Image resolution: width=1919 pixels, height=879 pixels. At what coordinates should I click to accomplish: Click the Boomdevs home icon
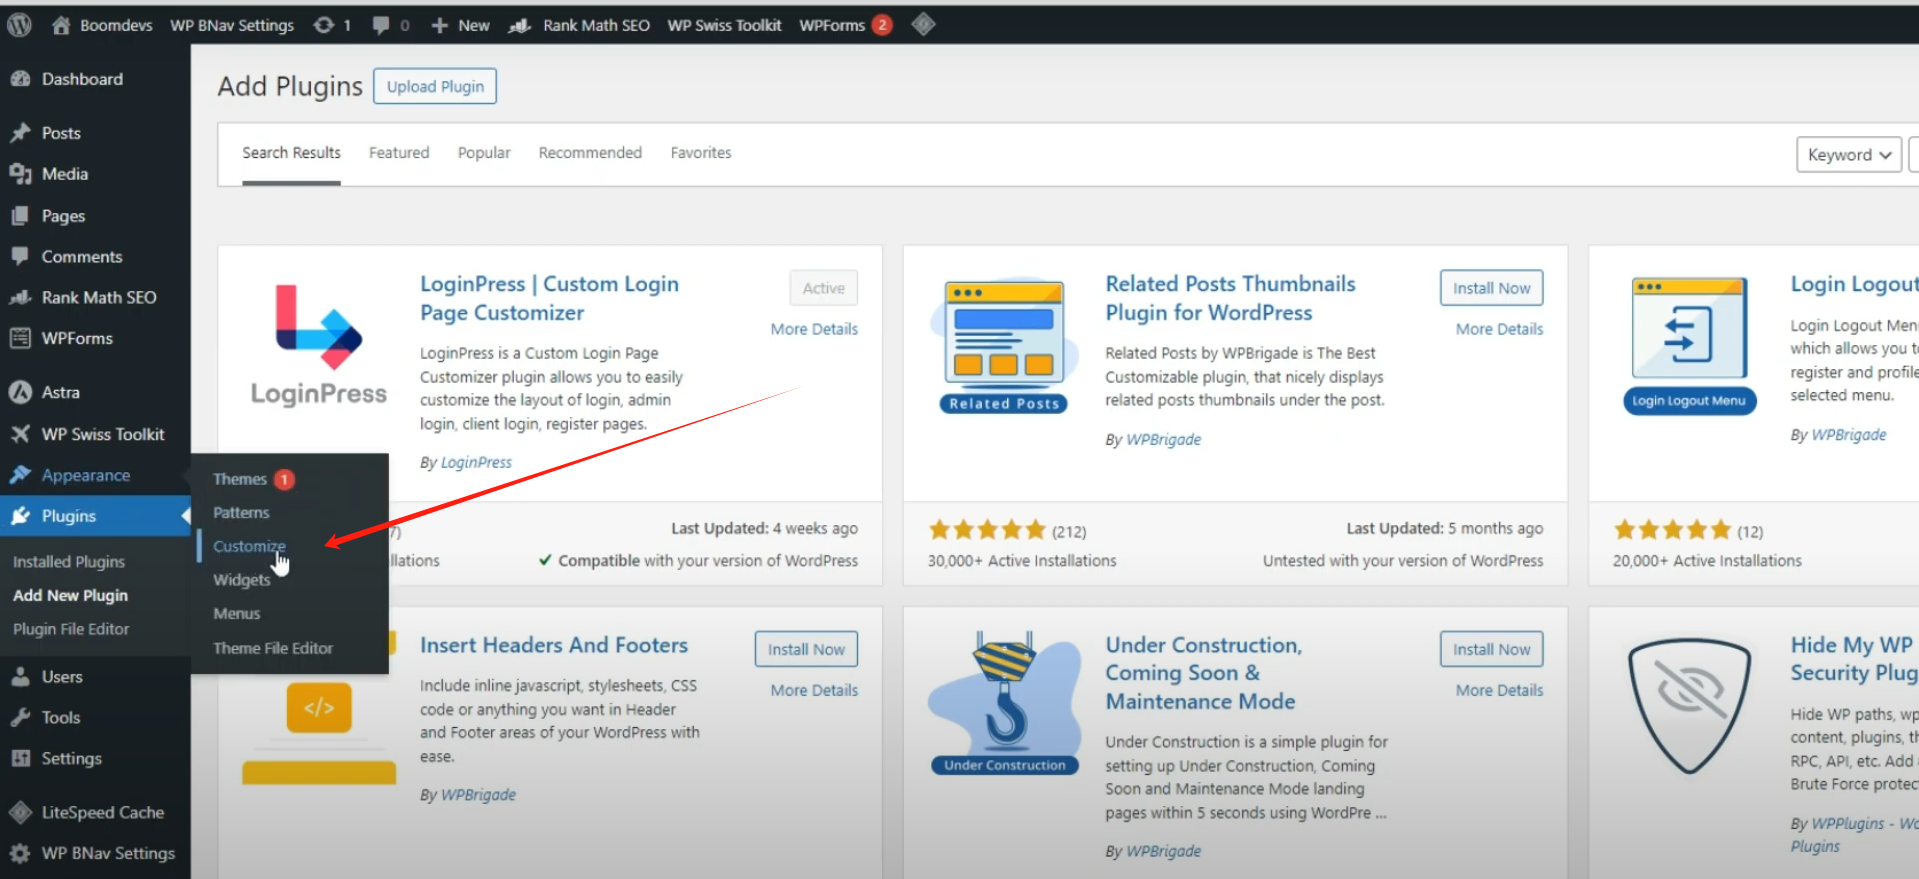click(x=61, y=25)
